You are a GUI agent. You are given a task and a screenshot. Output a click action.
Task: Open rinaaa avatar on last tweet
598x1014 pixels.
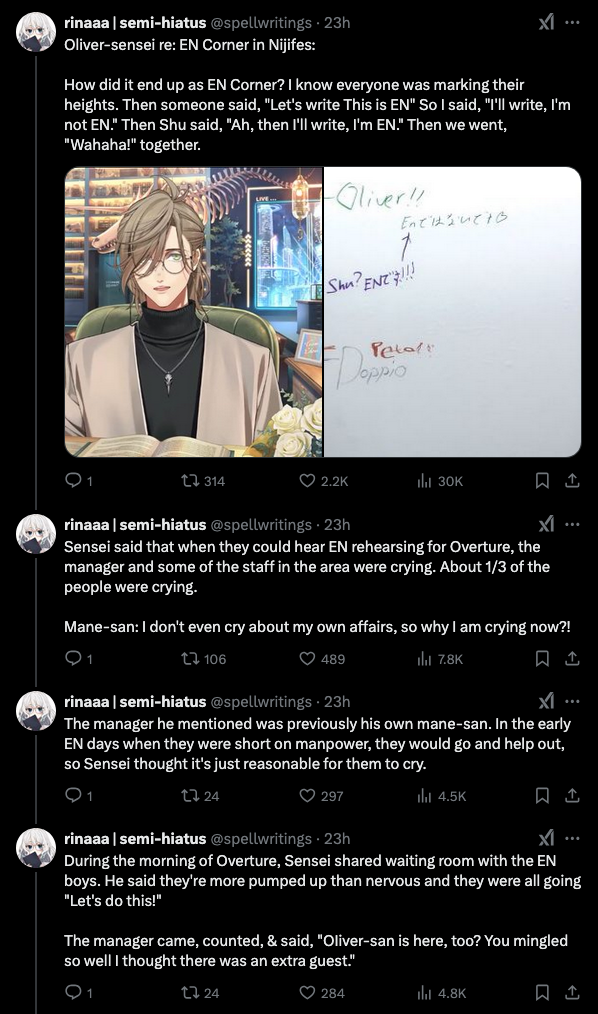click(x=36, y=848)
